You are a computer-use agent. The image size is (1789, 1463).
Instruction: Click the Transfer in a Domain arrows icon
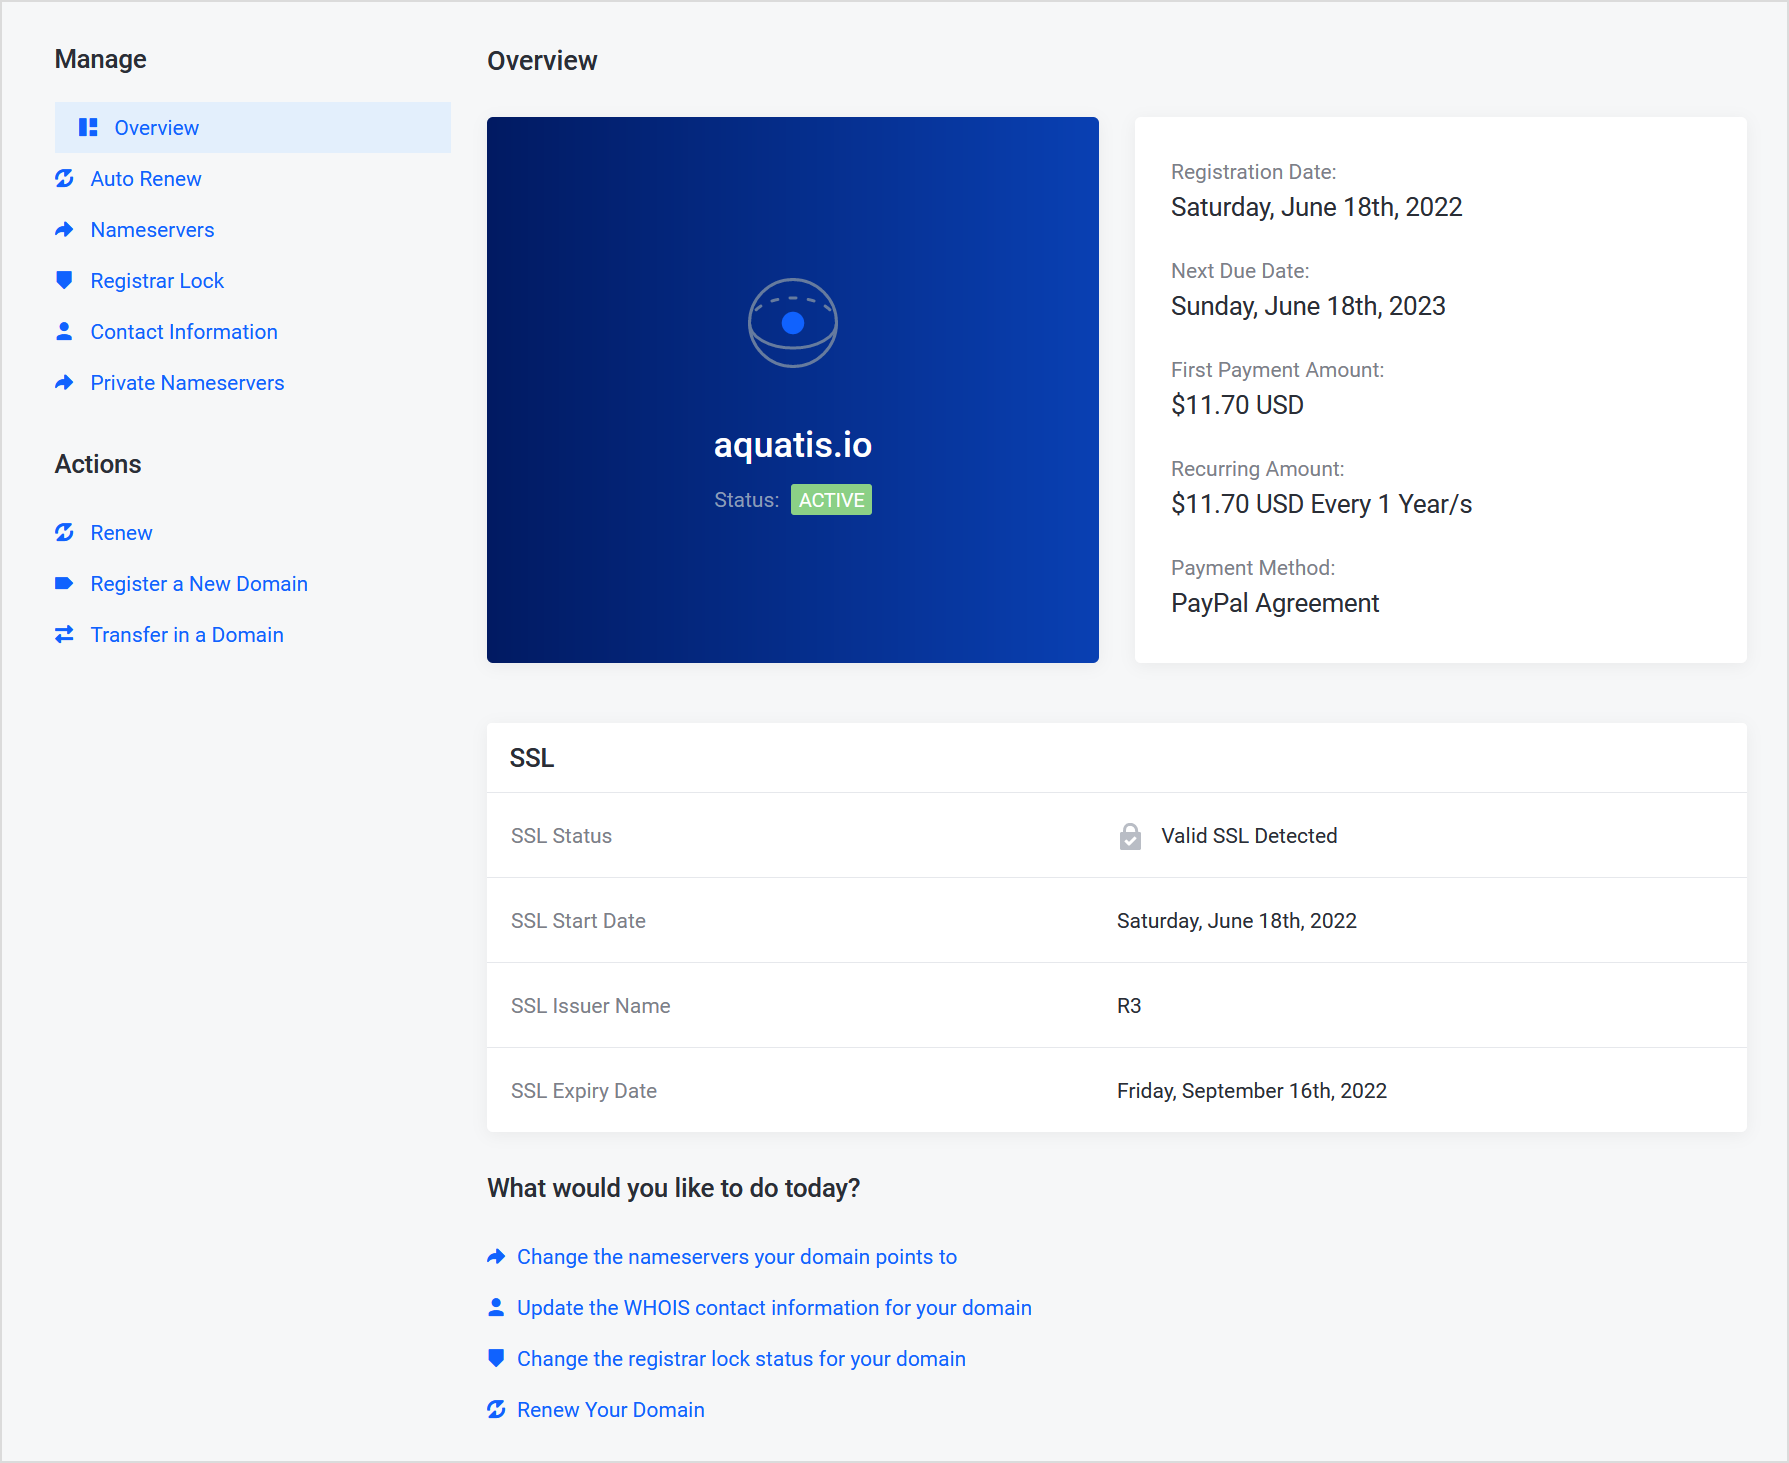(64, 634)
